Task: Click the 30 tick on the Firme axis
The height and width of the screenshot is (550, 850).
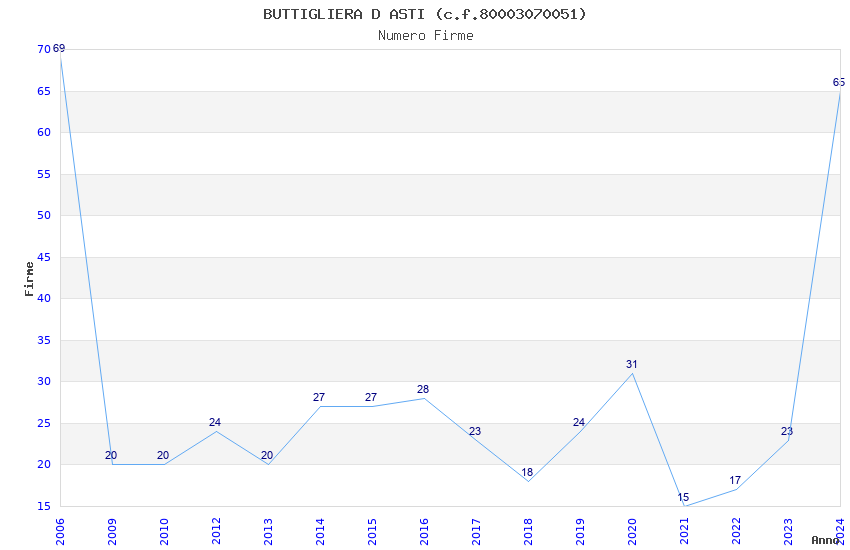Action: [44, 381]
